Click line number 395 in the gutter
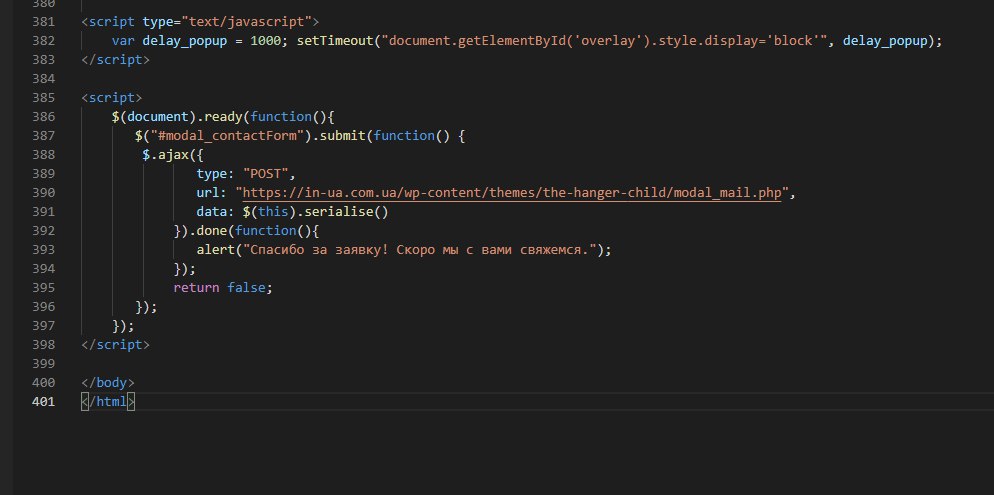994x495 pixels. tap(43, 288)
